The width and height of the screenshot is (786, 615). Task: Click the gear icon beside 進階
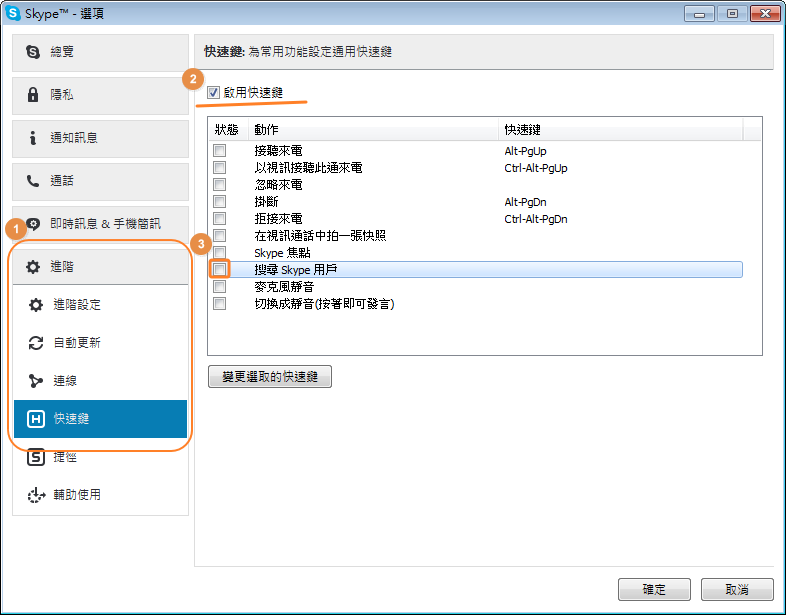(33, 267)
